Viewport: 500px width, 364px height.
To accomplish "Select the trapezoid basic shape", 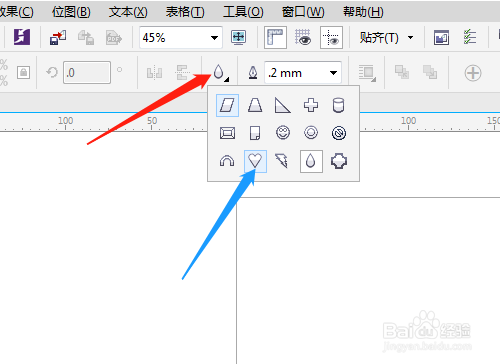I will pyautogui.click(x=255, y=105).
